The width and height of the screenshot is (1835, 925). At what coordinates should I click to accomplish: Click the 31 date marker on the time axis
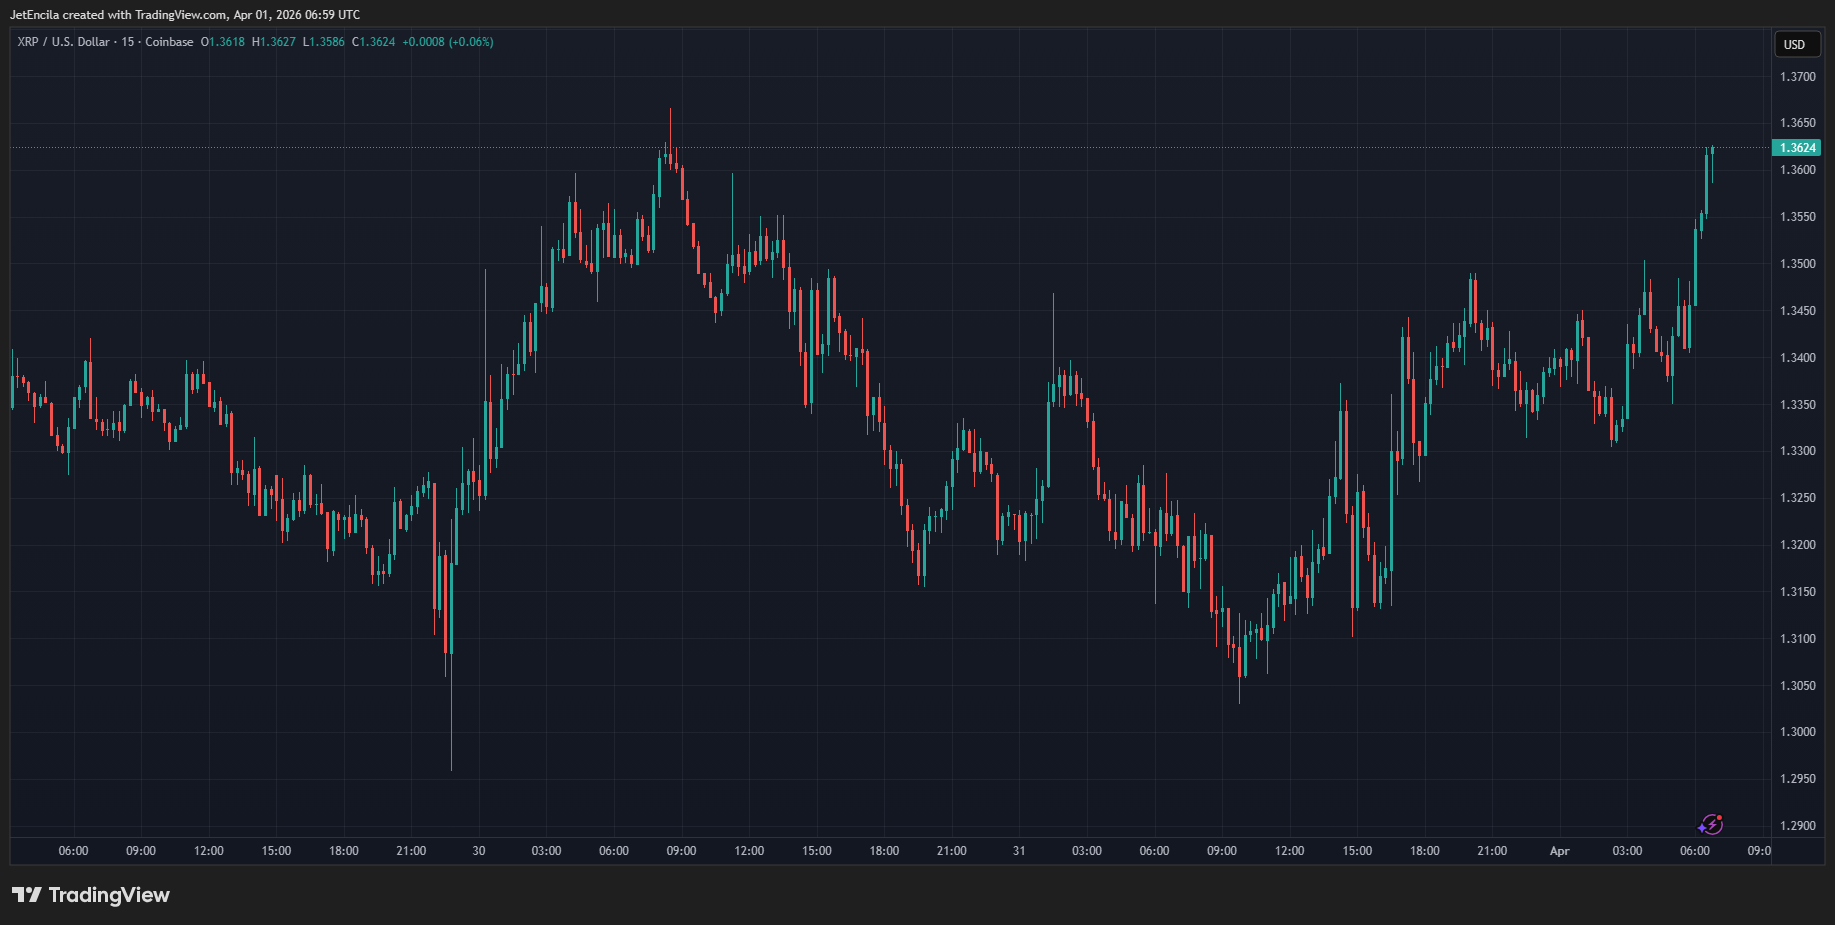(x=1019, y=851)
